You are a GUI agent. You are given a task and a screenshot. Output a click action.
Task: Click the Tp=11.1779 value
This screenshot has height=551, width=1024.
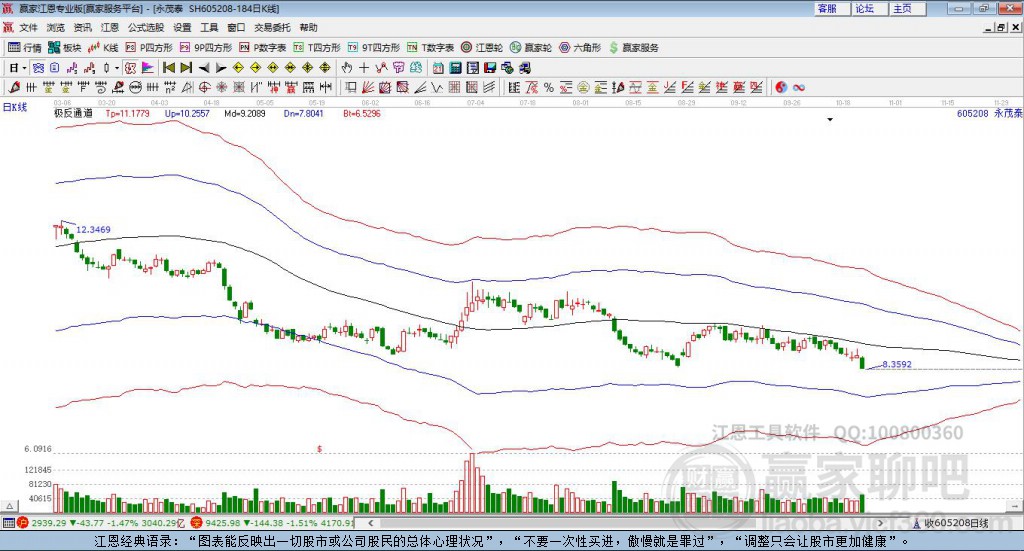coord(127,113)
